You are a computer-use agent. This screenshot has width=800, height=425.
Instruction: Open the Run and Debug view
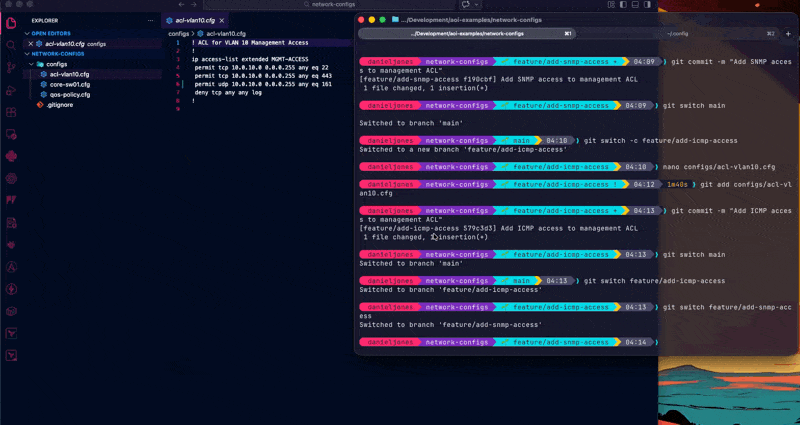(11, 90)
